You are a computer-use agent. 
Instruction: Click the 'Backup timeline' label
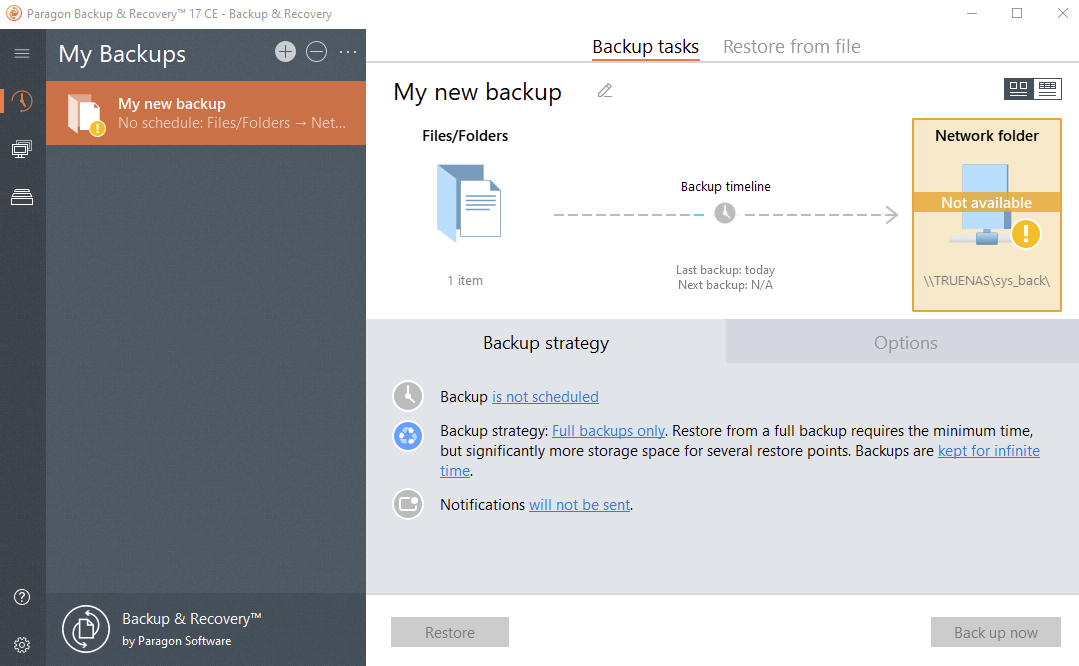[725, 186]
